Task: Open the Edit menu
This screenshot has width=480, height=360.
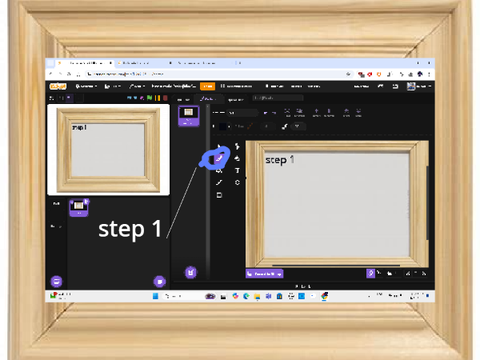Action: click(x=137, y=86)
